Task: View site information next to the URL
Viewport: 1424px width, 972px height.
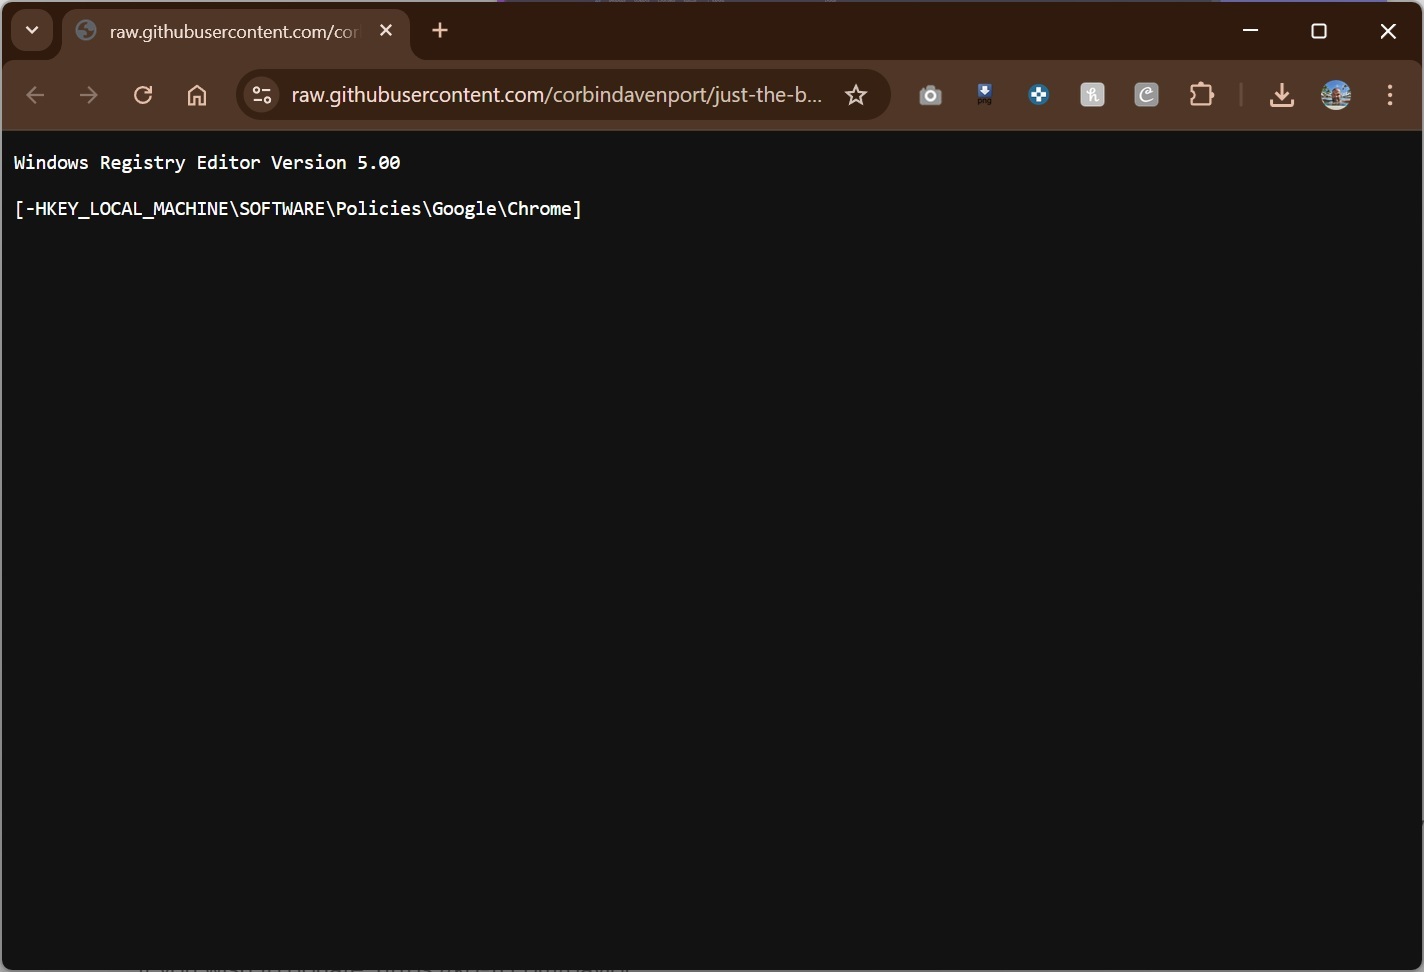Action: pyautogui.click(x=262, y=95)
